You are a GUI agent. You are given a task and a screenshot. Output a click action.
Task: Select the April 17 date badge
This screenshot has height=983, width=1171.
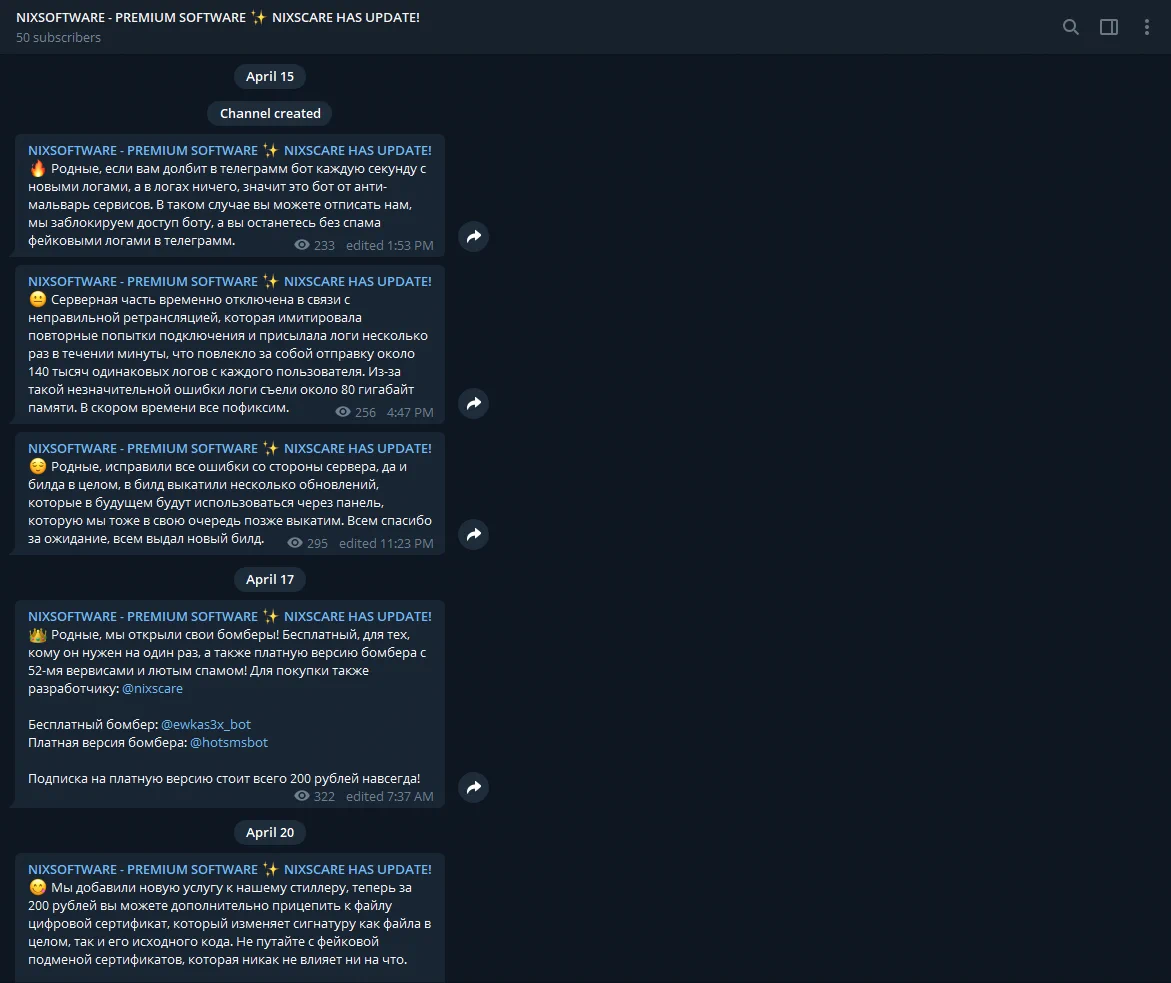pos(270,580)
